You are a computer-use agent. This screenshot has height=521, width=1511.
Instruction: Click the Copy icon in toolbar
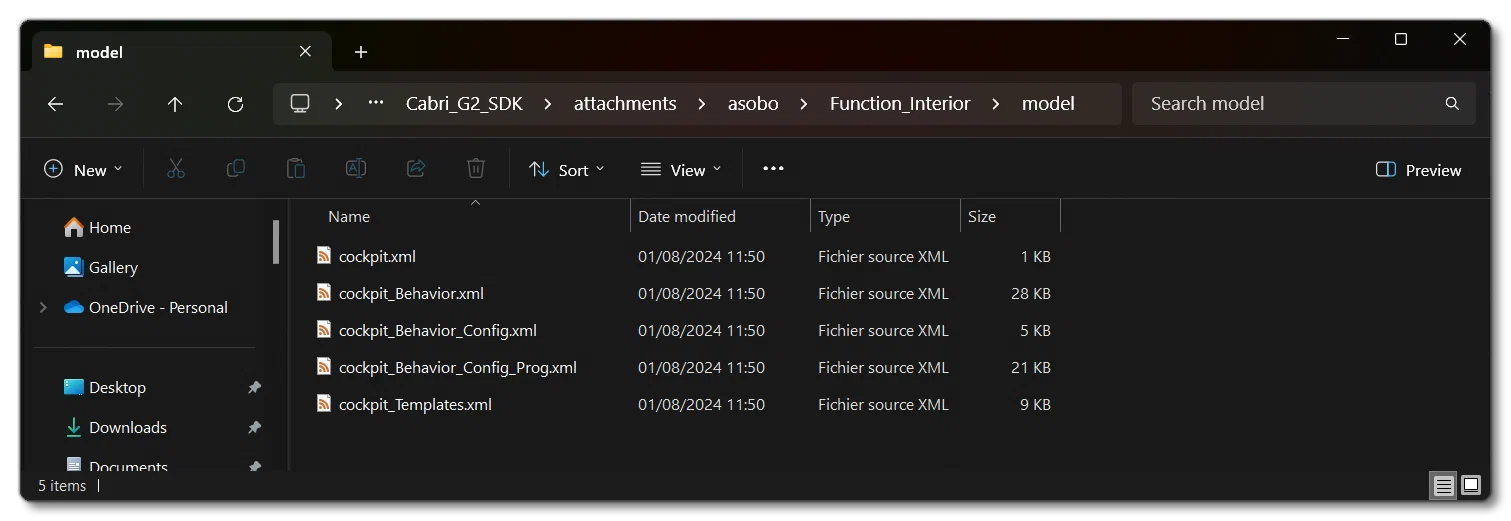(236, 169)
